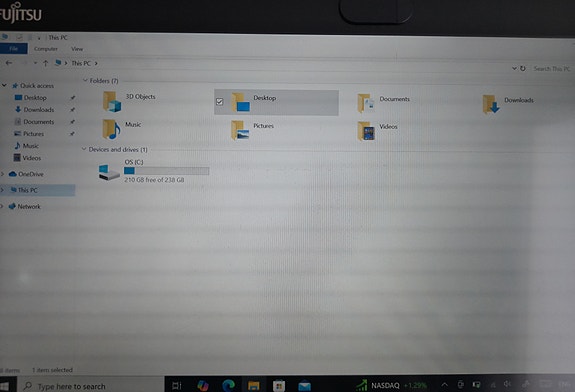Launch Copilot from the taskbar
The image size is (575, 392).
[203, 385]
